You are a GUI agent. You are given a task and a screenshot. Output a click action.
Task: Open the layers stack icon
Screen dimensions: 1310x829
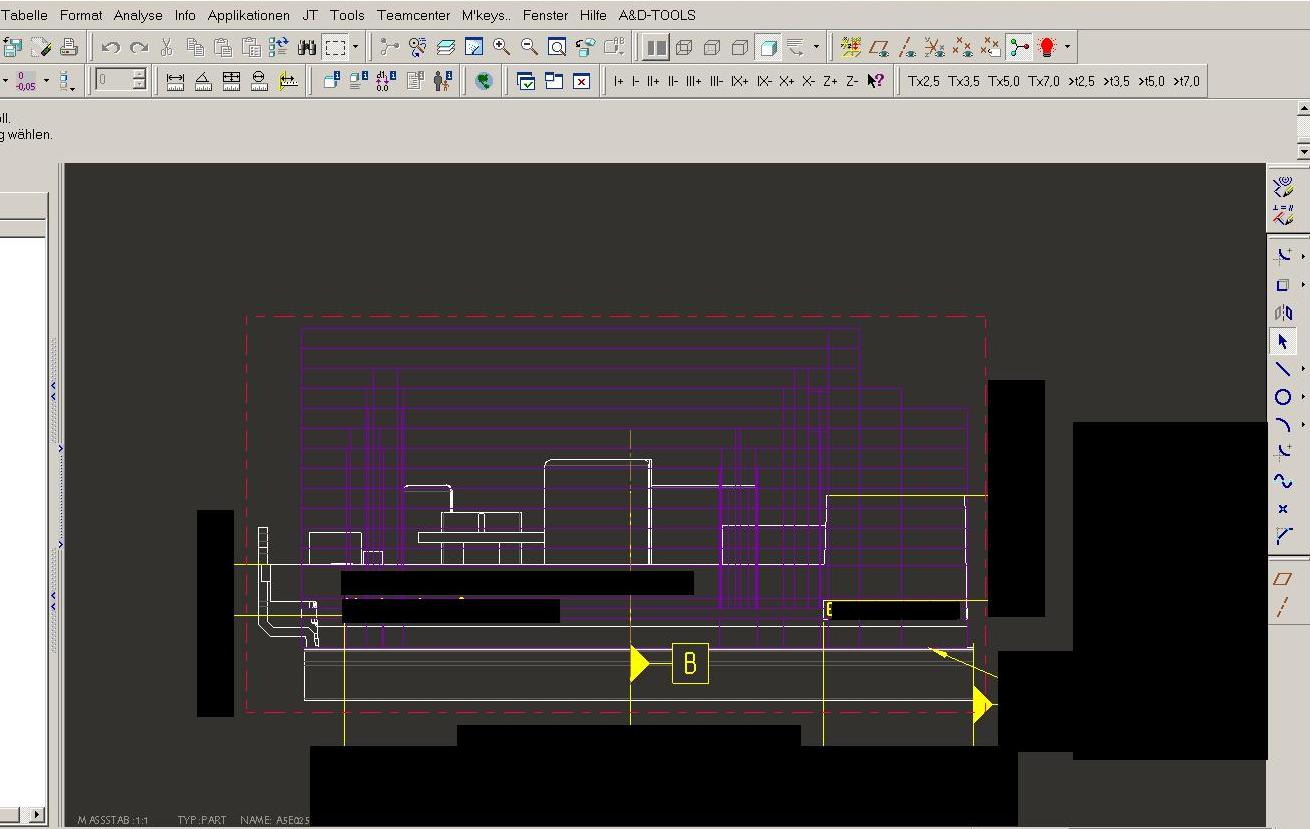(445, 47)
